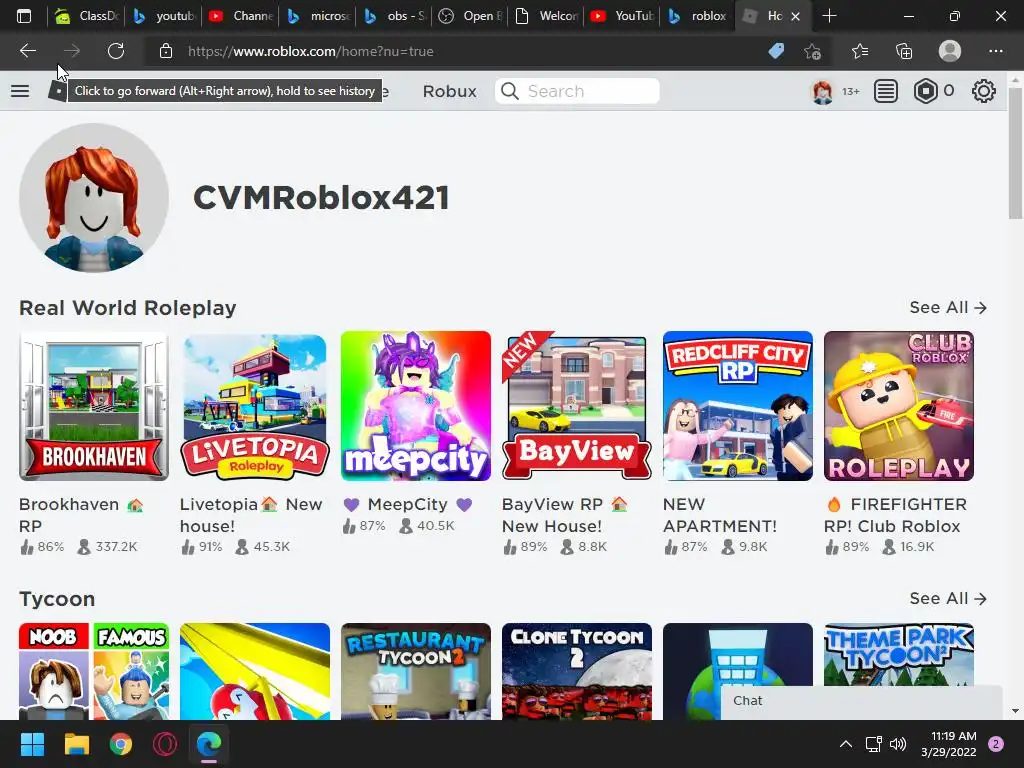Click the roblox.com address bar URL
The image size is (1024, 768).
pos(311,51)
